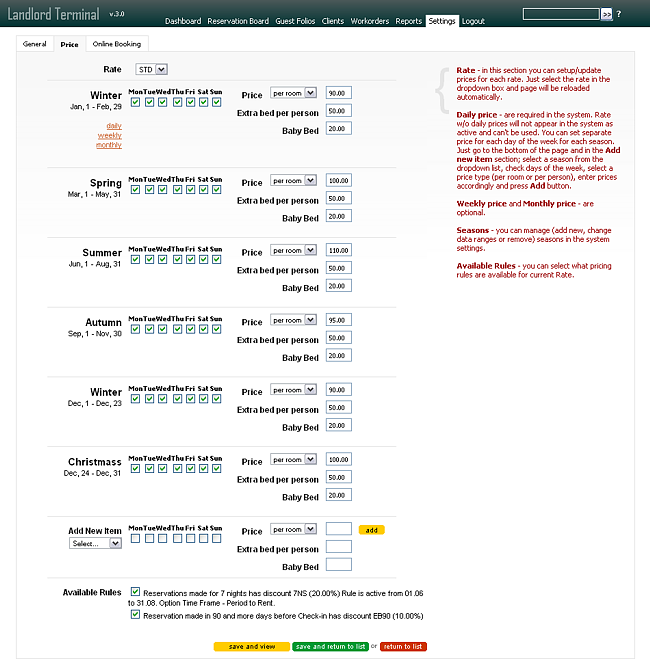Screen dimensions: 650x668
Task: Click the Landlord Terminal logo
Action: click(x=53, y=14)
